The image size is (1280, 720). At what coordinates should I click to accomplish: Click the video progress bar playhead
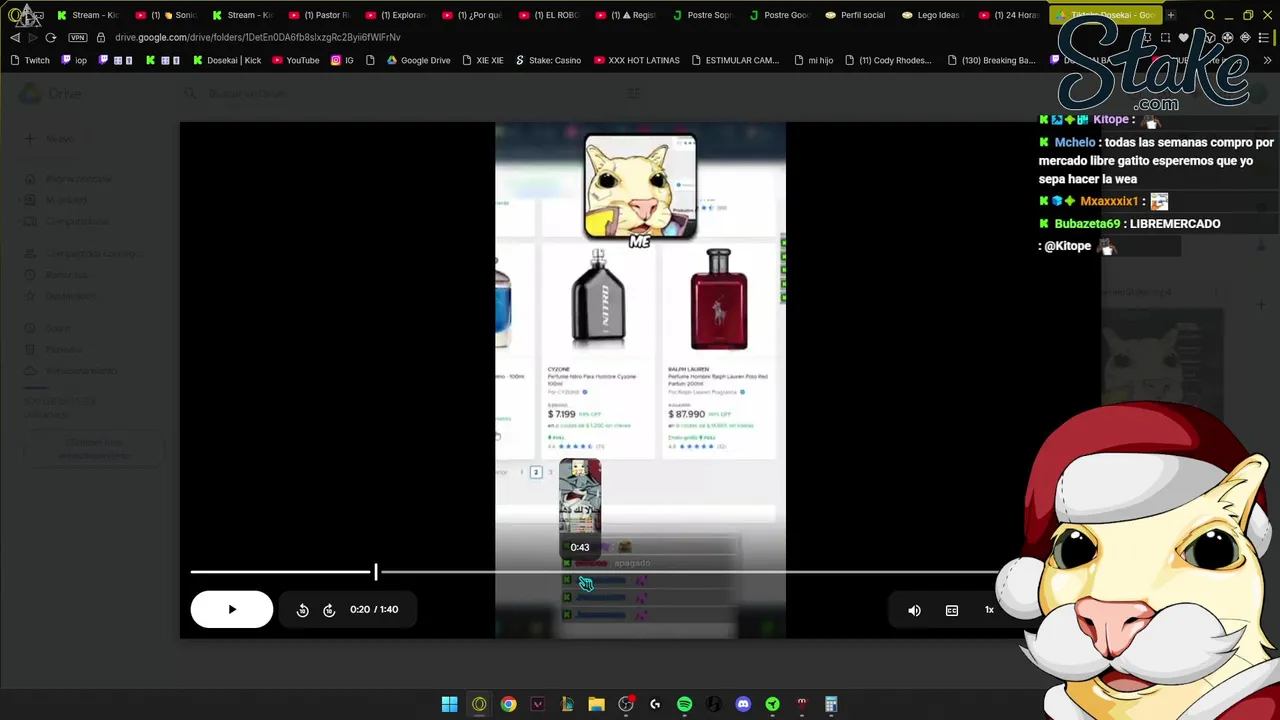pos(376,572)
